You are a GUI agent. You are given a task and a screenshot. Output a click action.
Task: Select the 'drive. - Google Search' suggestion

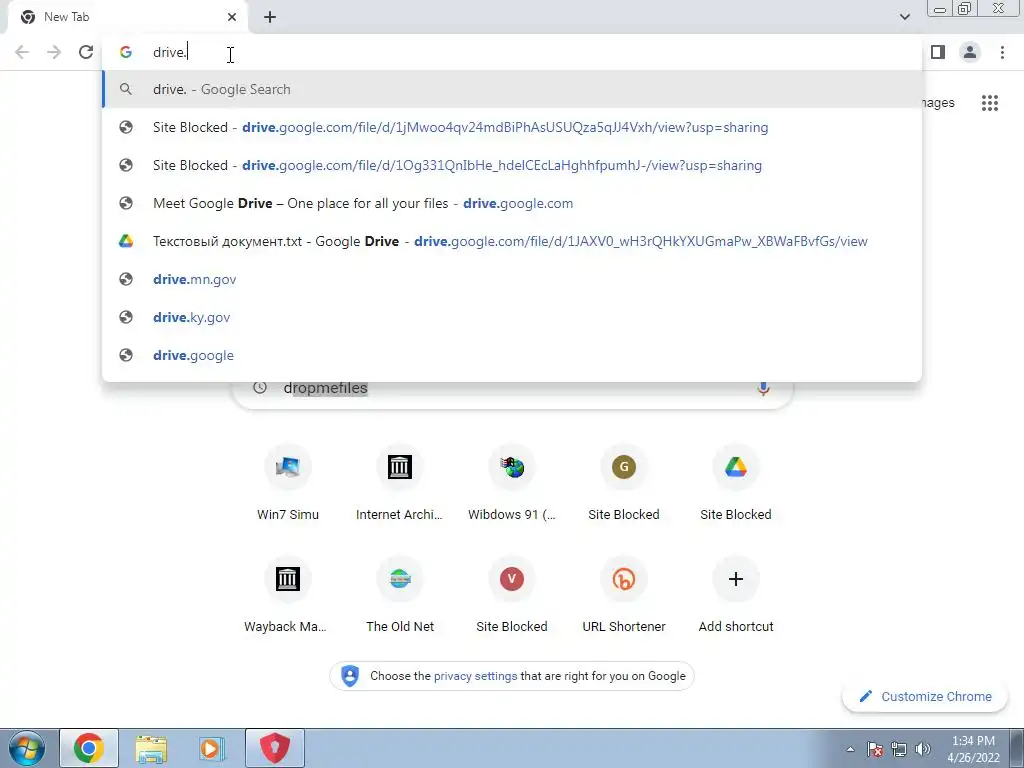512,89
